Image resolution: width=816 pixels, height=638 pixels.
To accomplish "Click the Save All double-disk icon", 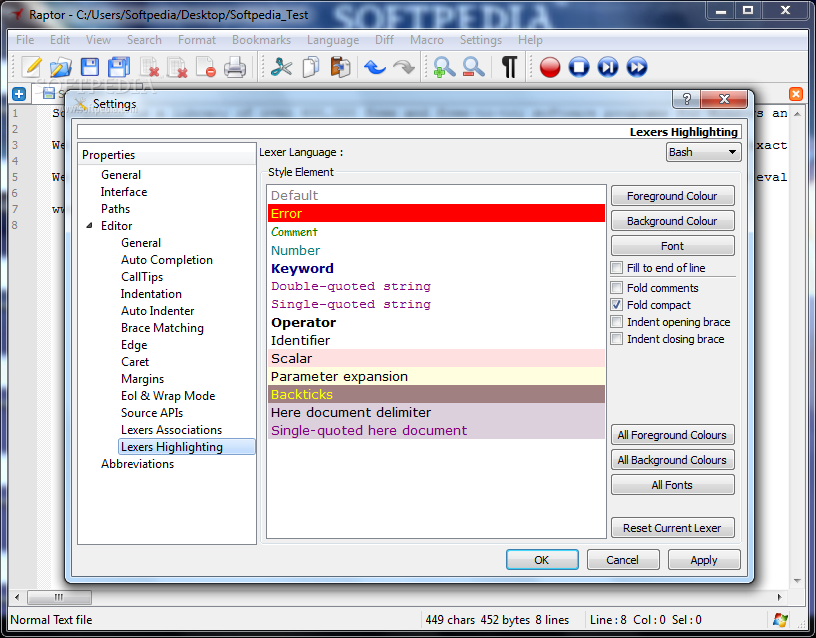I will [x=119, y=67].
